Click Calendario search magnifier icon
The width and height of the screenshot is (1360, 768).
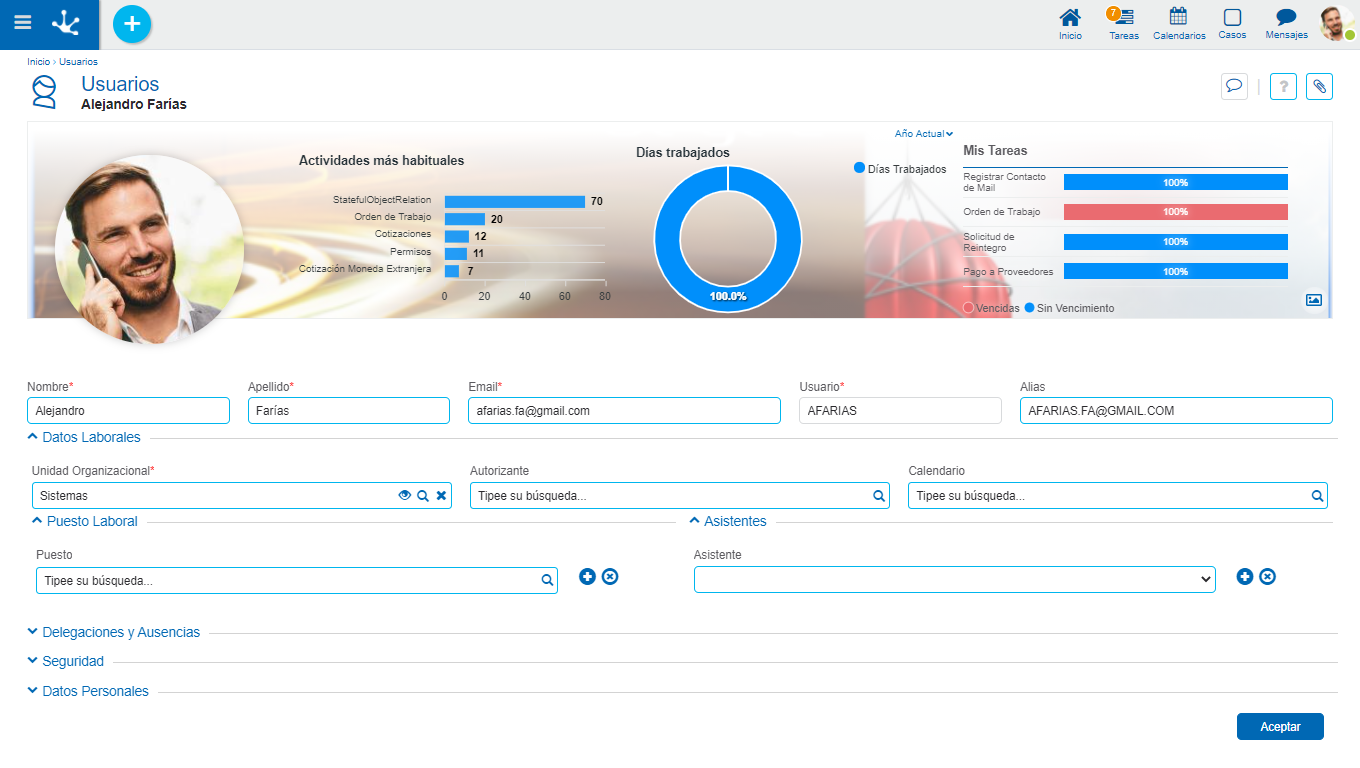(1317, 495)
